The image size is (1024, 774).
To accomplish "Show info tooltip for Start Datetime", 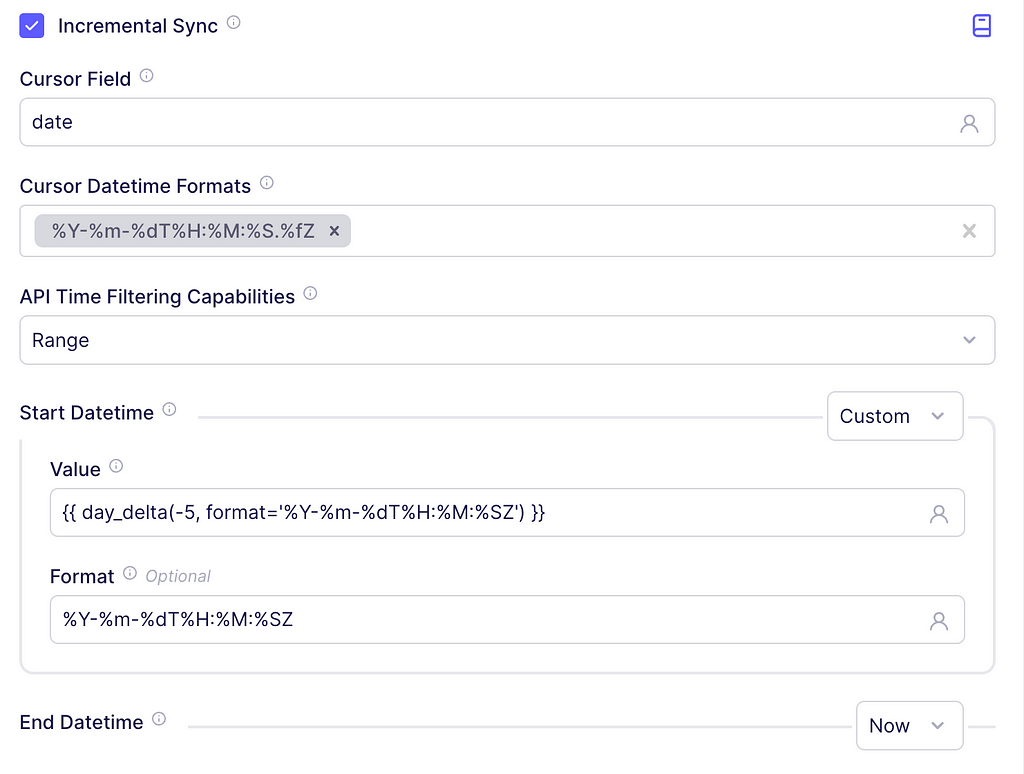I will coord(169,410).
